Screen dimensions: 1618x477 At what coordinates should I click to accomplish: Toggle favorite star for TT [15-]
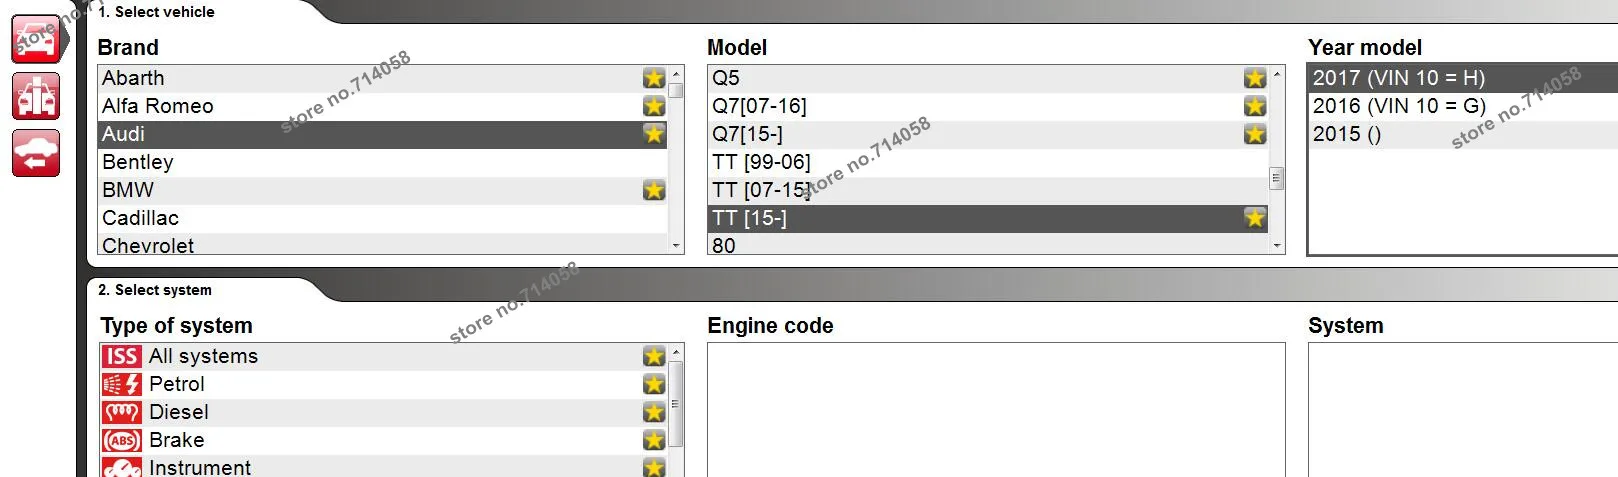pyautogui.click(x=1255, y=218)
